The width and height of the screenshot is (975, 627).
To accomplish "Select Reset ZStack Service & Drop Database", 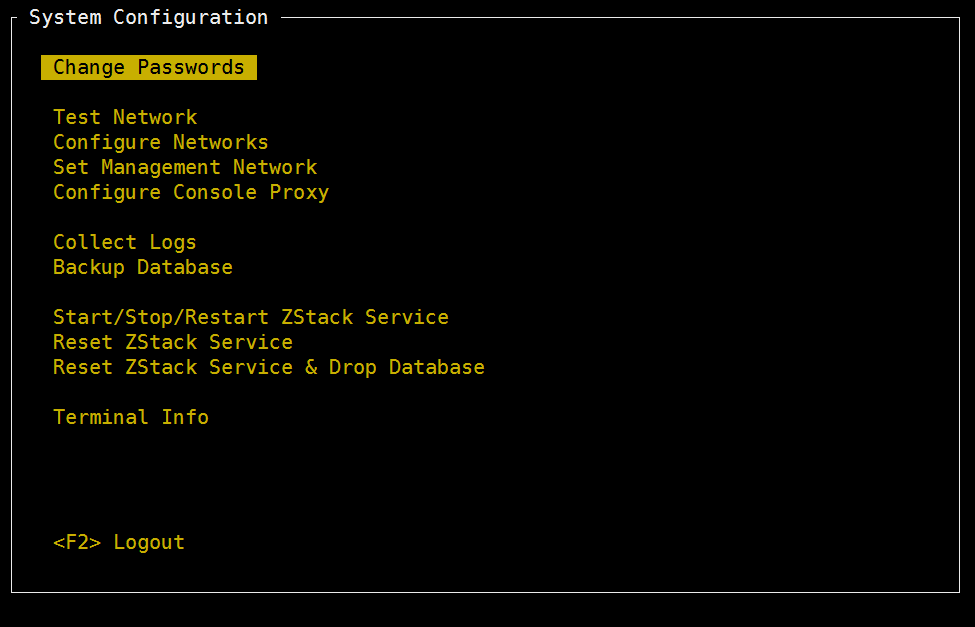I will (x=269, y=367).
